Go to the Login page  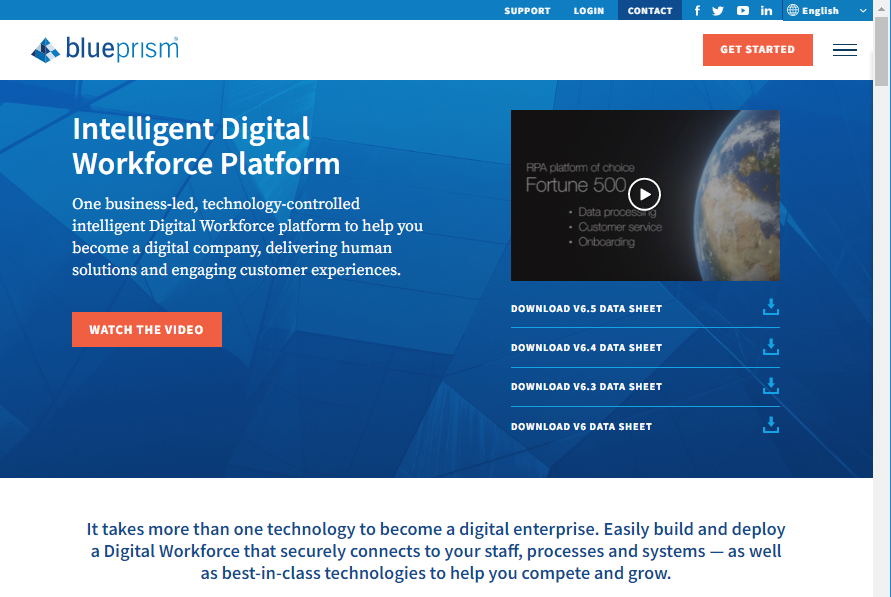[589, 11]
